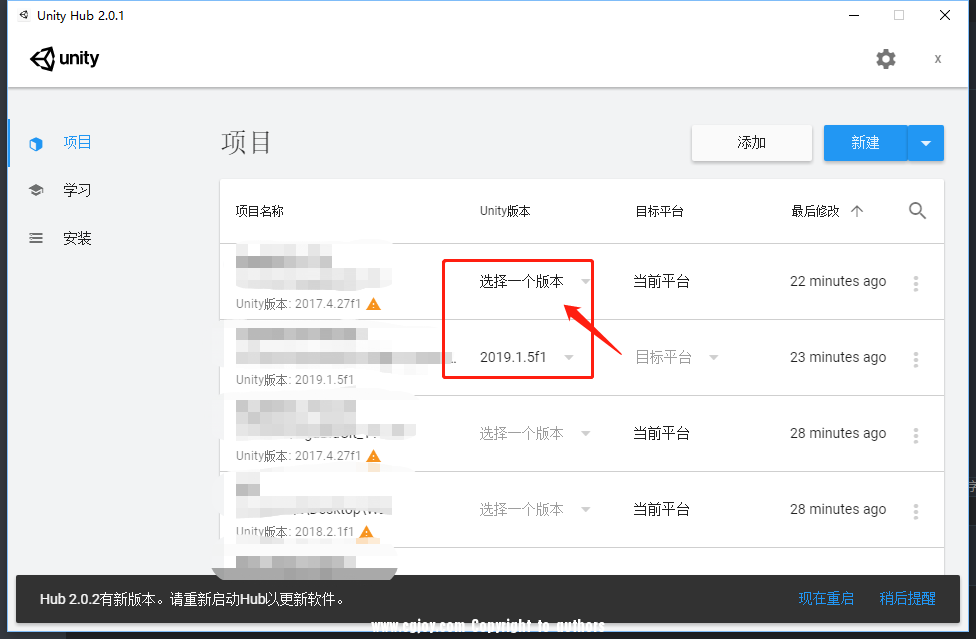976x639 pixels.
Task: Click the 22 minutes ago timestamp
Action: [x=838, y=281]
